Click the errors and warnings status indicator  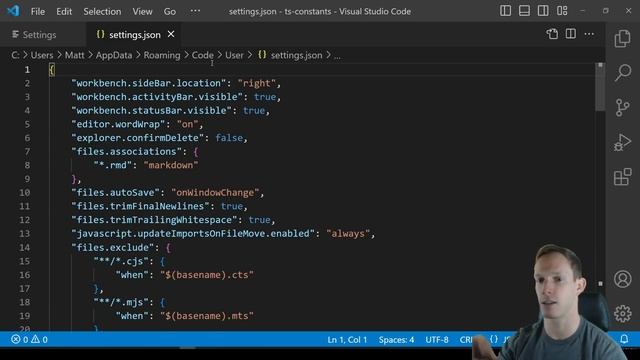29,340
